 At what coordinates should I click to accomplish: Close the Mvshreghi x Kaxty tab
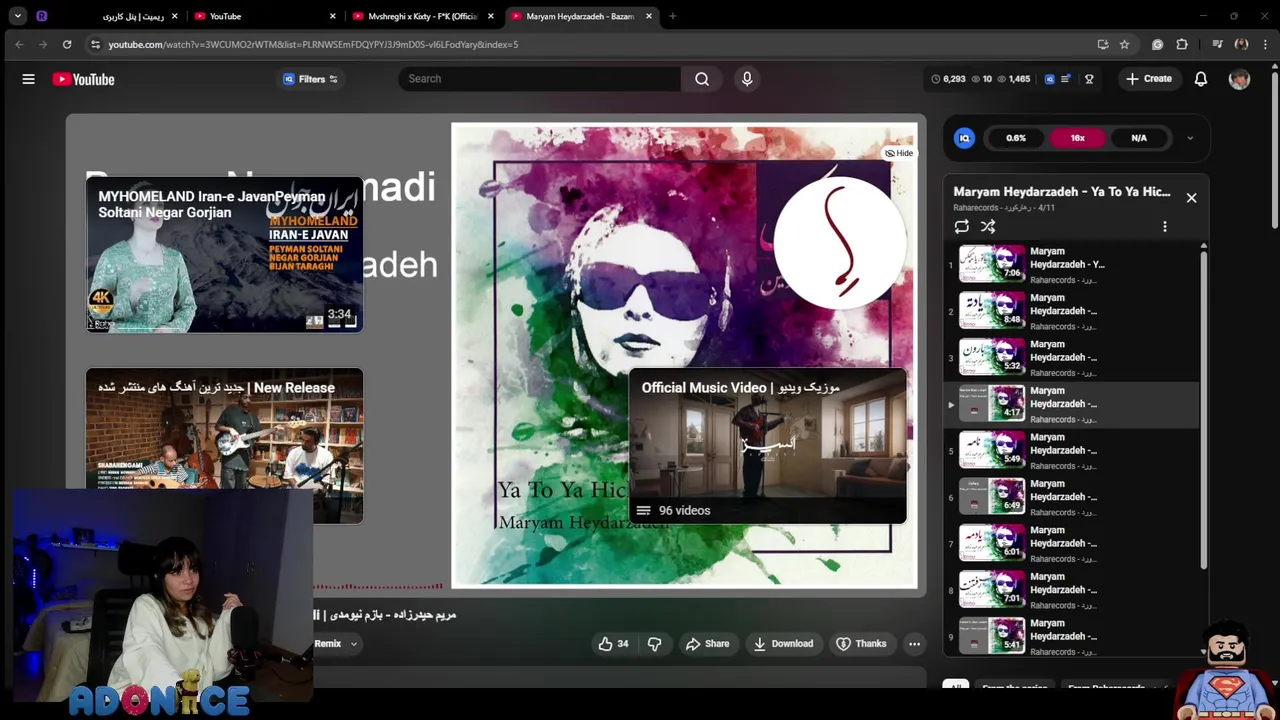490,16
